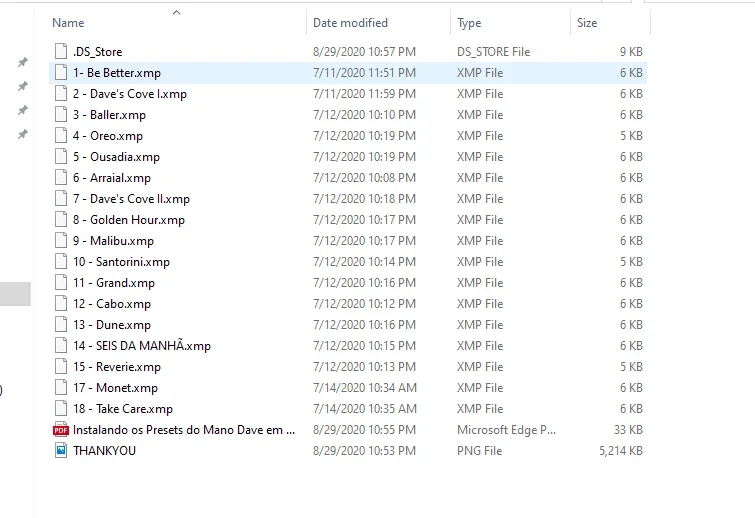Select the file name 7 - Dave's Cove II.xmp
Viewport: 755px width, 518px height.
click(131, 199)
